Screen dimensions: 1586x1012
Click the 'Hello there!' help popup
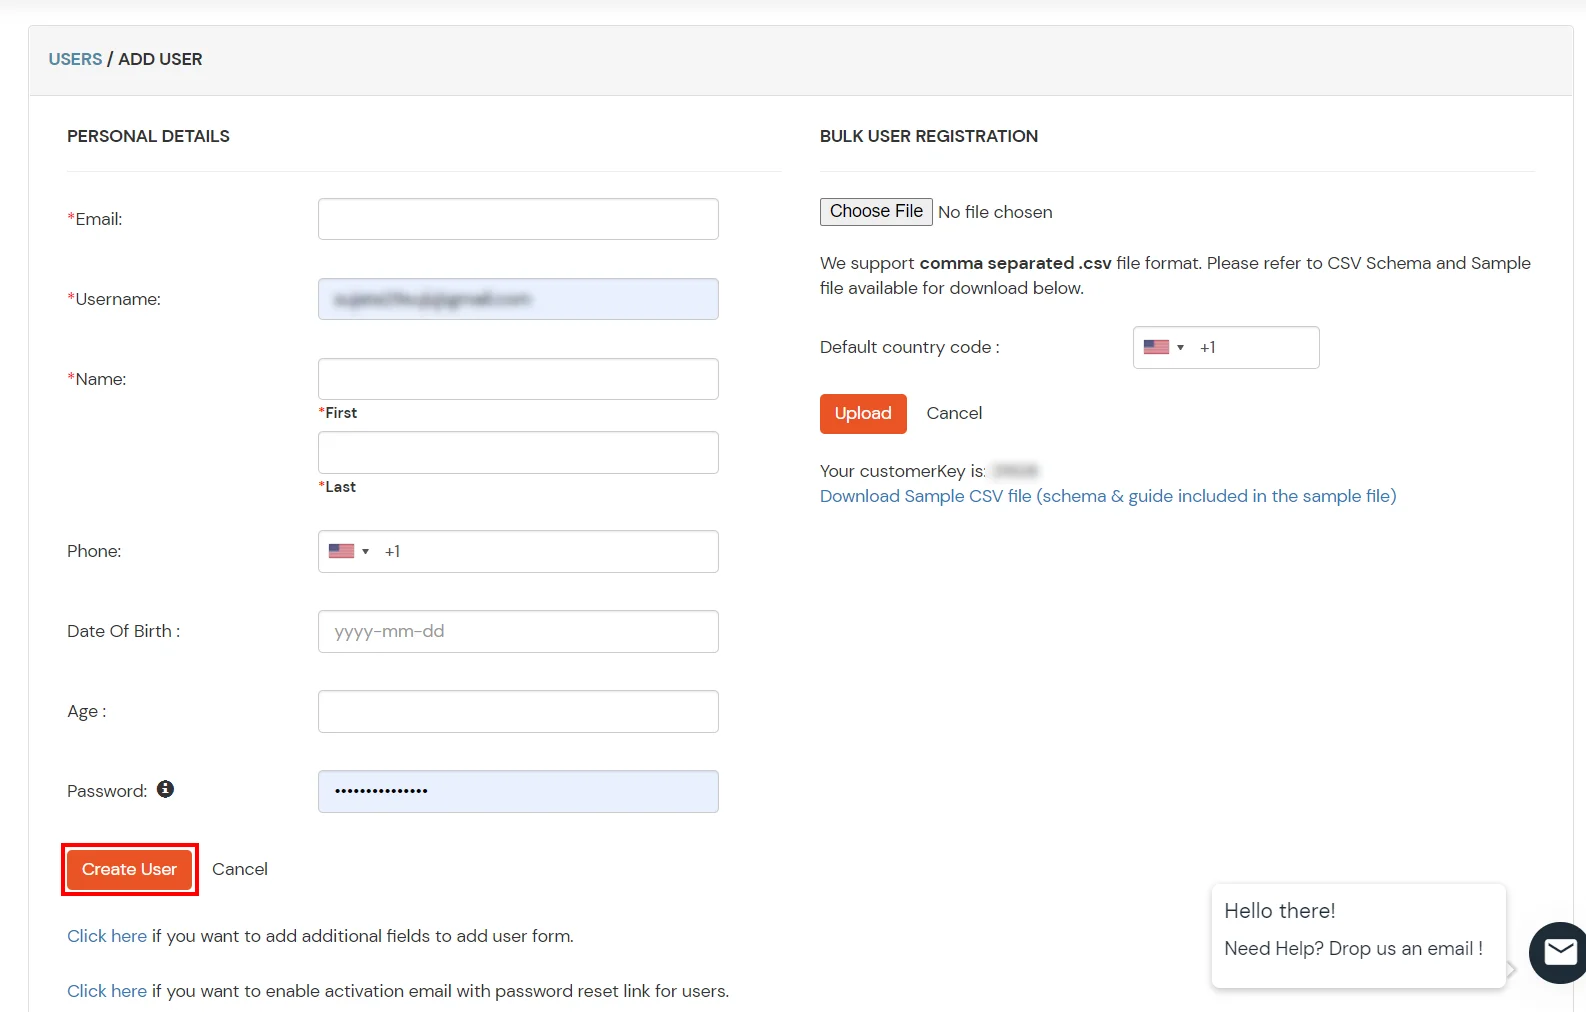click(1358, 935)
